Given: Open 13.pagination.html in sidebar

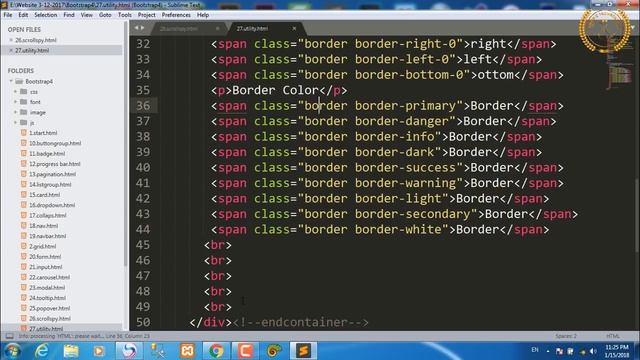Looking at the screenshot, I should (x=52, y=174).
